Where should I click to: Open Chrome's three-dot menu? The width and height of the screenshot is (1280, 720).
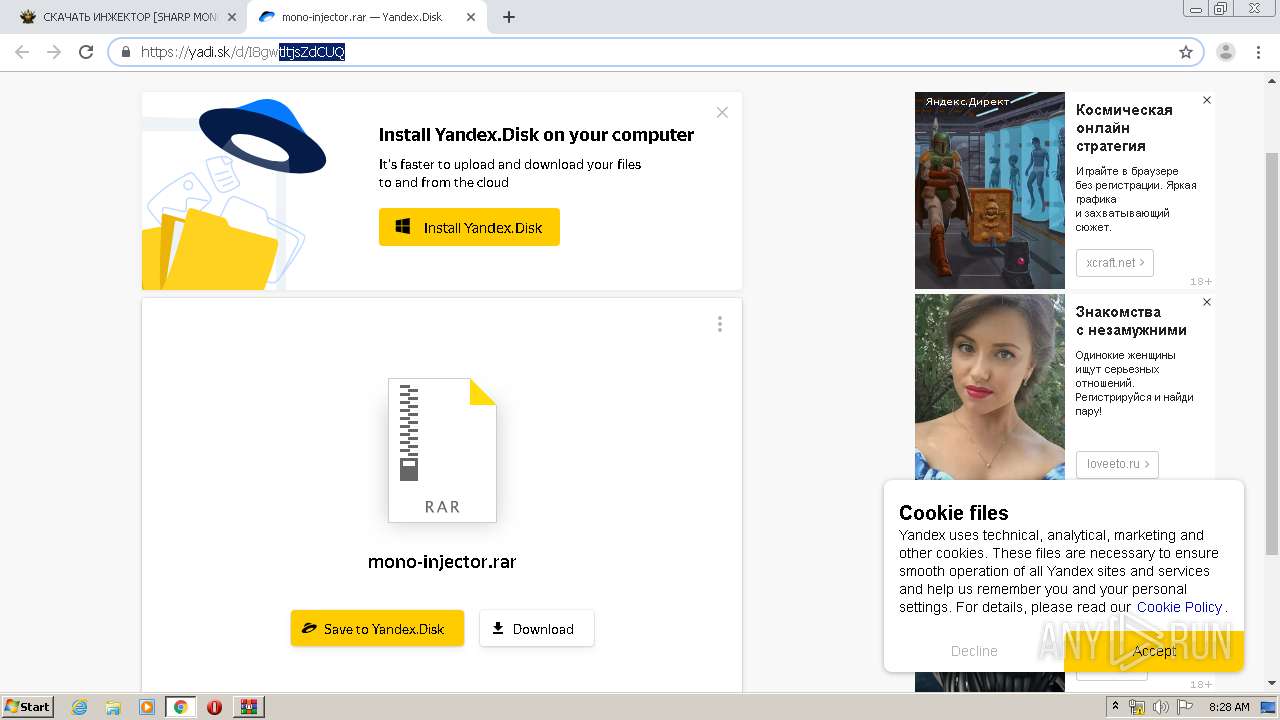pos(1259,52)
